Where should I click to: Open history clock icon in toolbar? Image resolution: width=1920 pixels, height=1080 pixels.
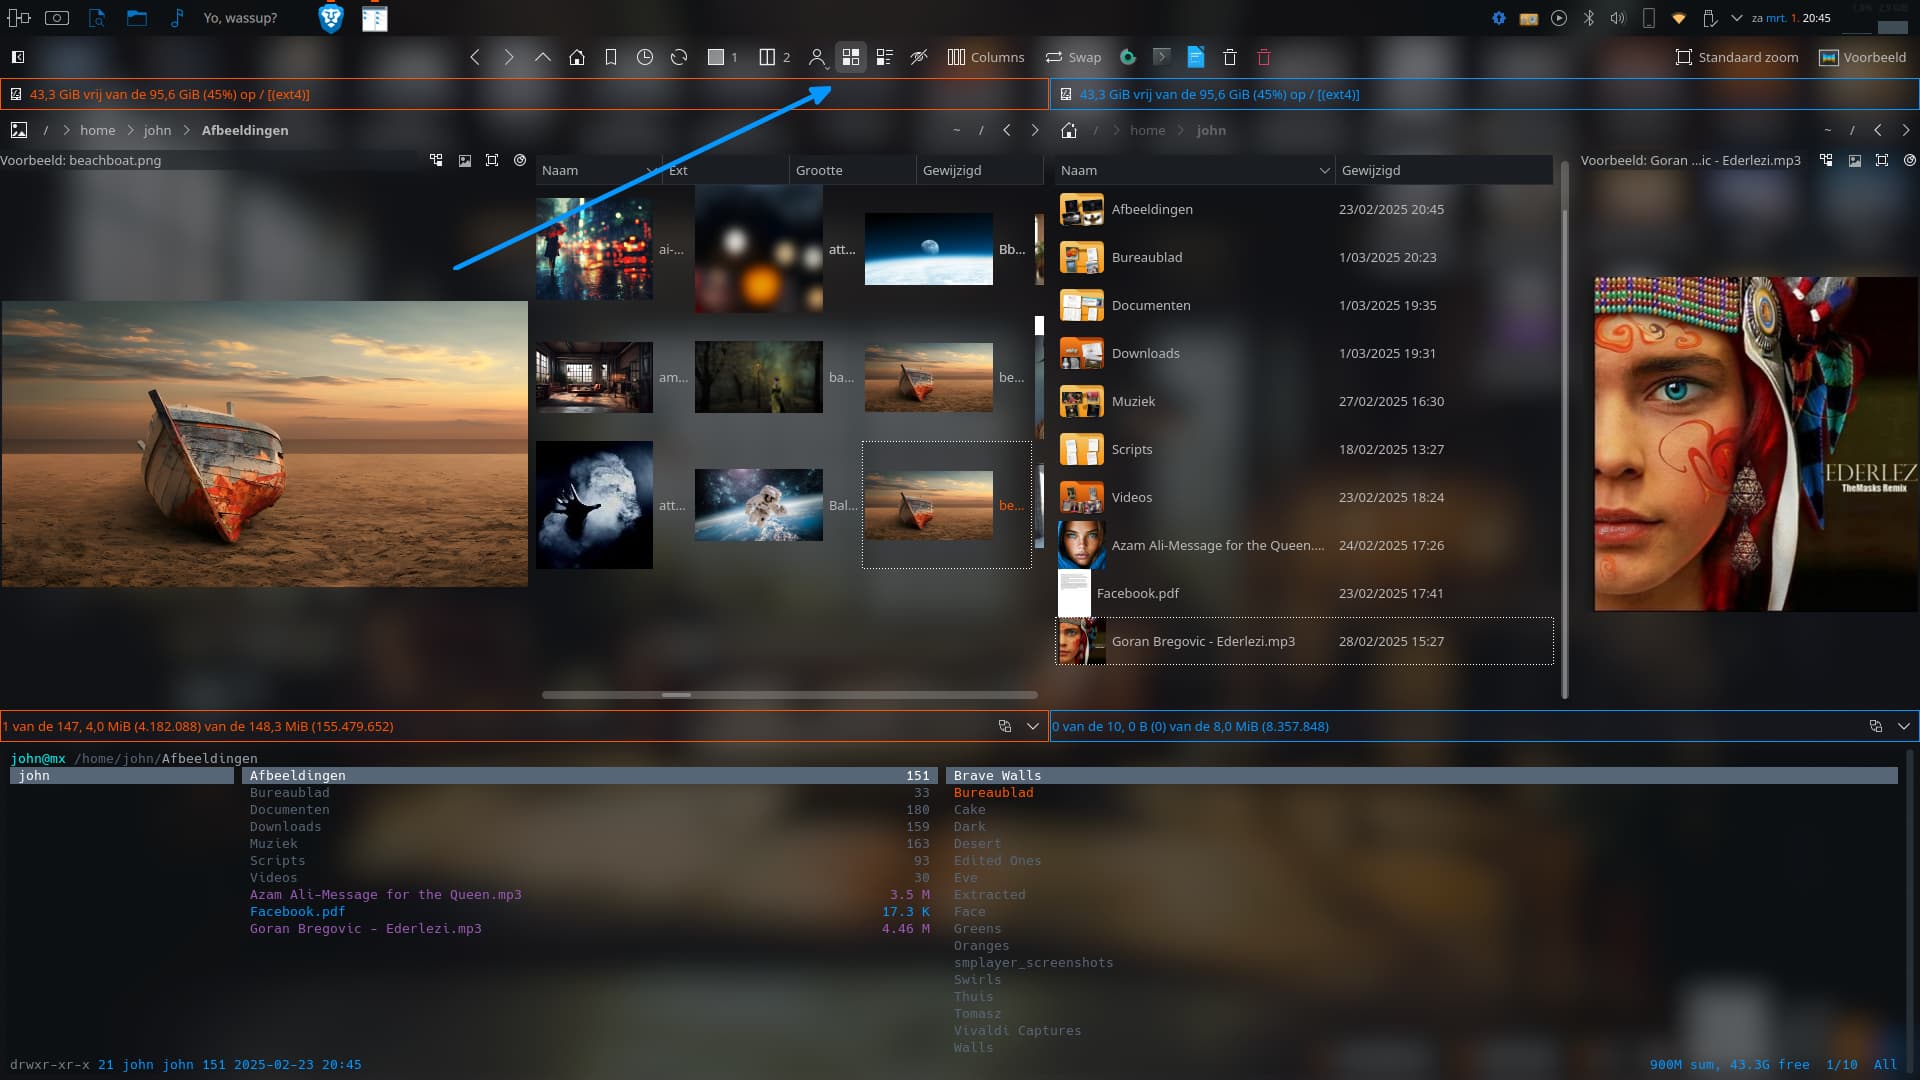pyautogui.click(x=645, y=58)
